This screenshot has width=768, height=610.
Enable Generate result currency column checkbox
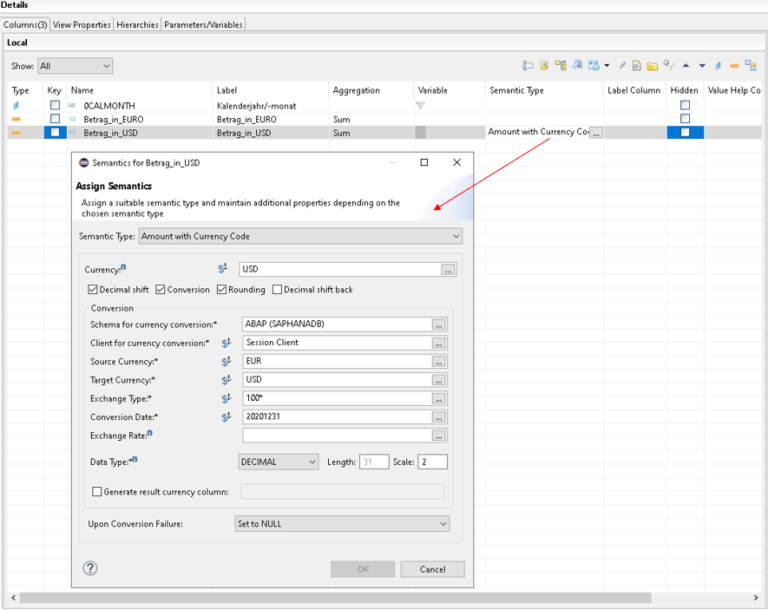97,491
